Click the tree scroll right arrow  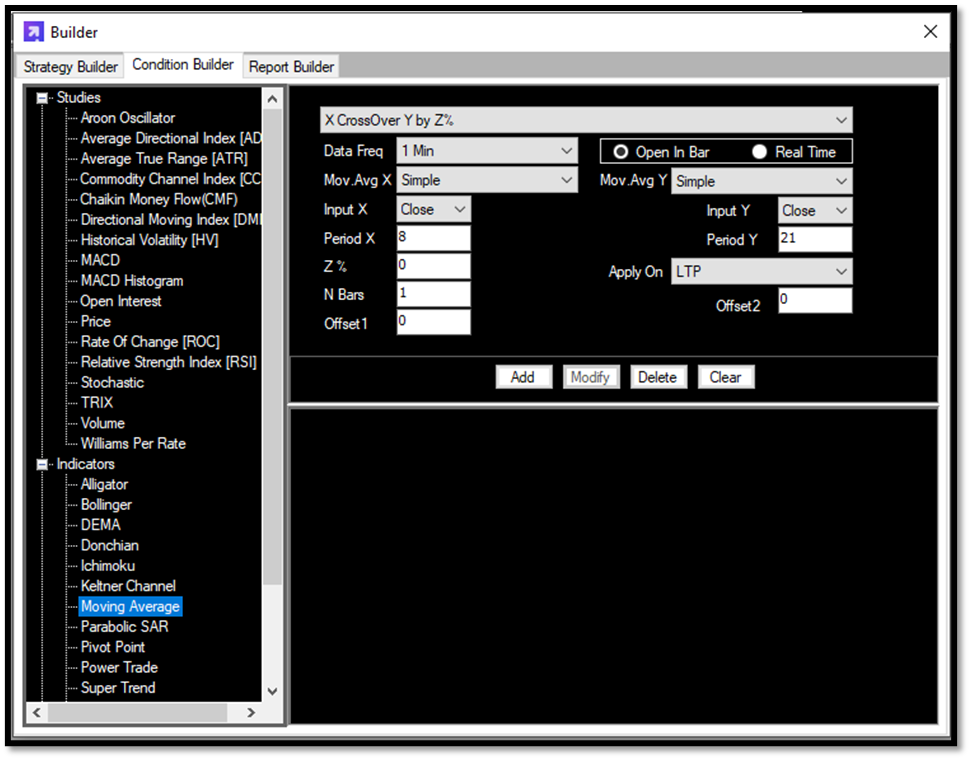[x=251, y=713]
